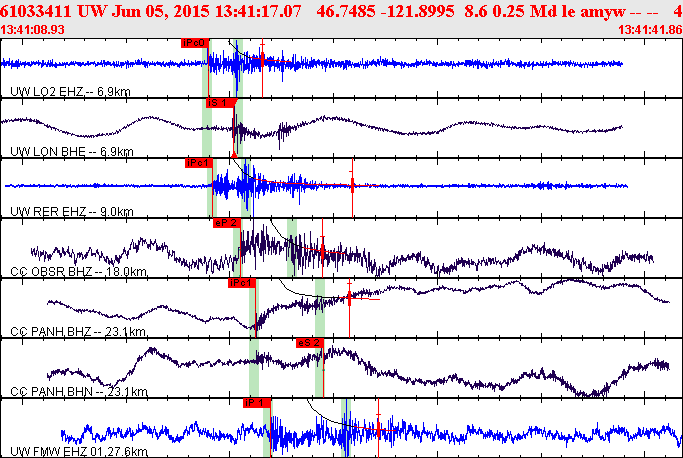The height and width of the screenshot is (458, 683).
Task: Click the origin time 13:41:17.07 in header
Action: click(x=258, y=11)
